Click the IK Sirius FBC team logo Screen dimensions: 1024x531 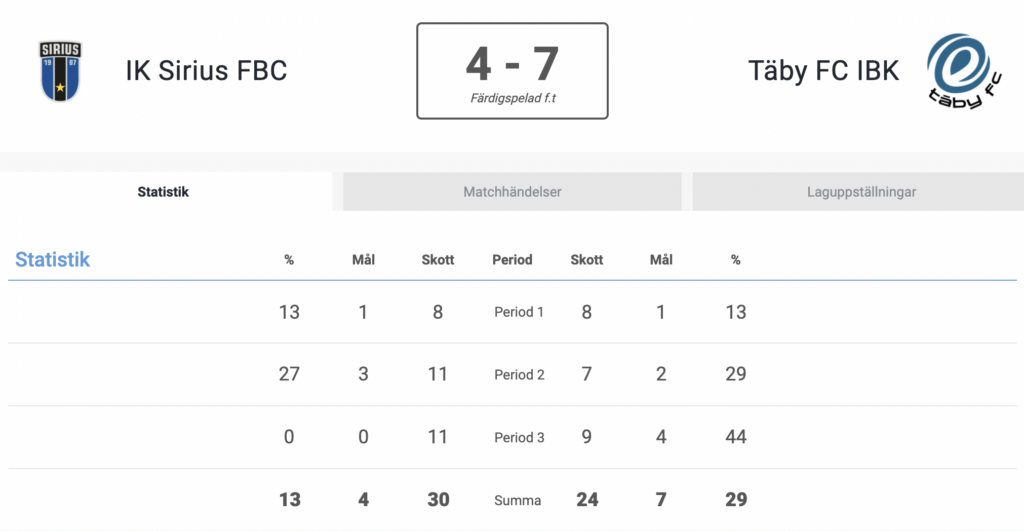(x=60, y=71)
